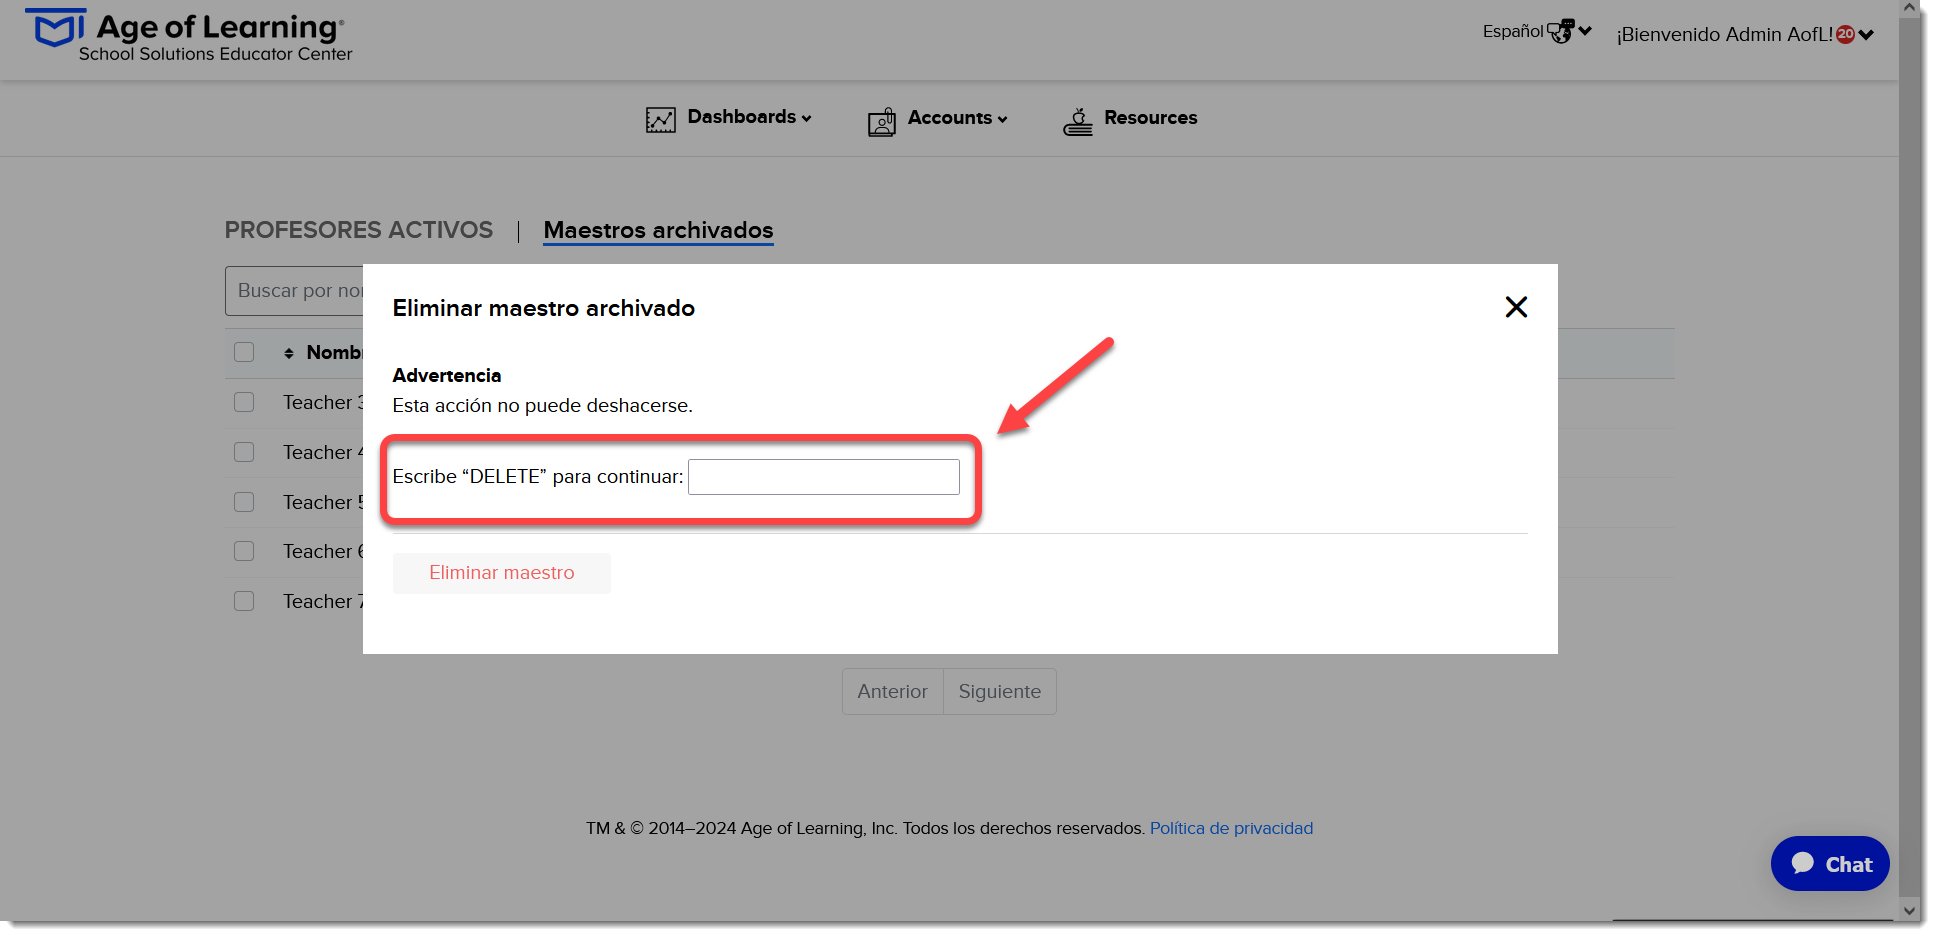This screenshot has width=1935, height=936.
Task: Open the Dashboards chart icon
Action: (661, 120)
